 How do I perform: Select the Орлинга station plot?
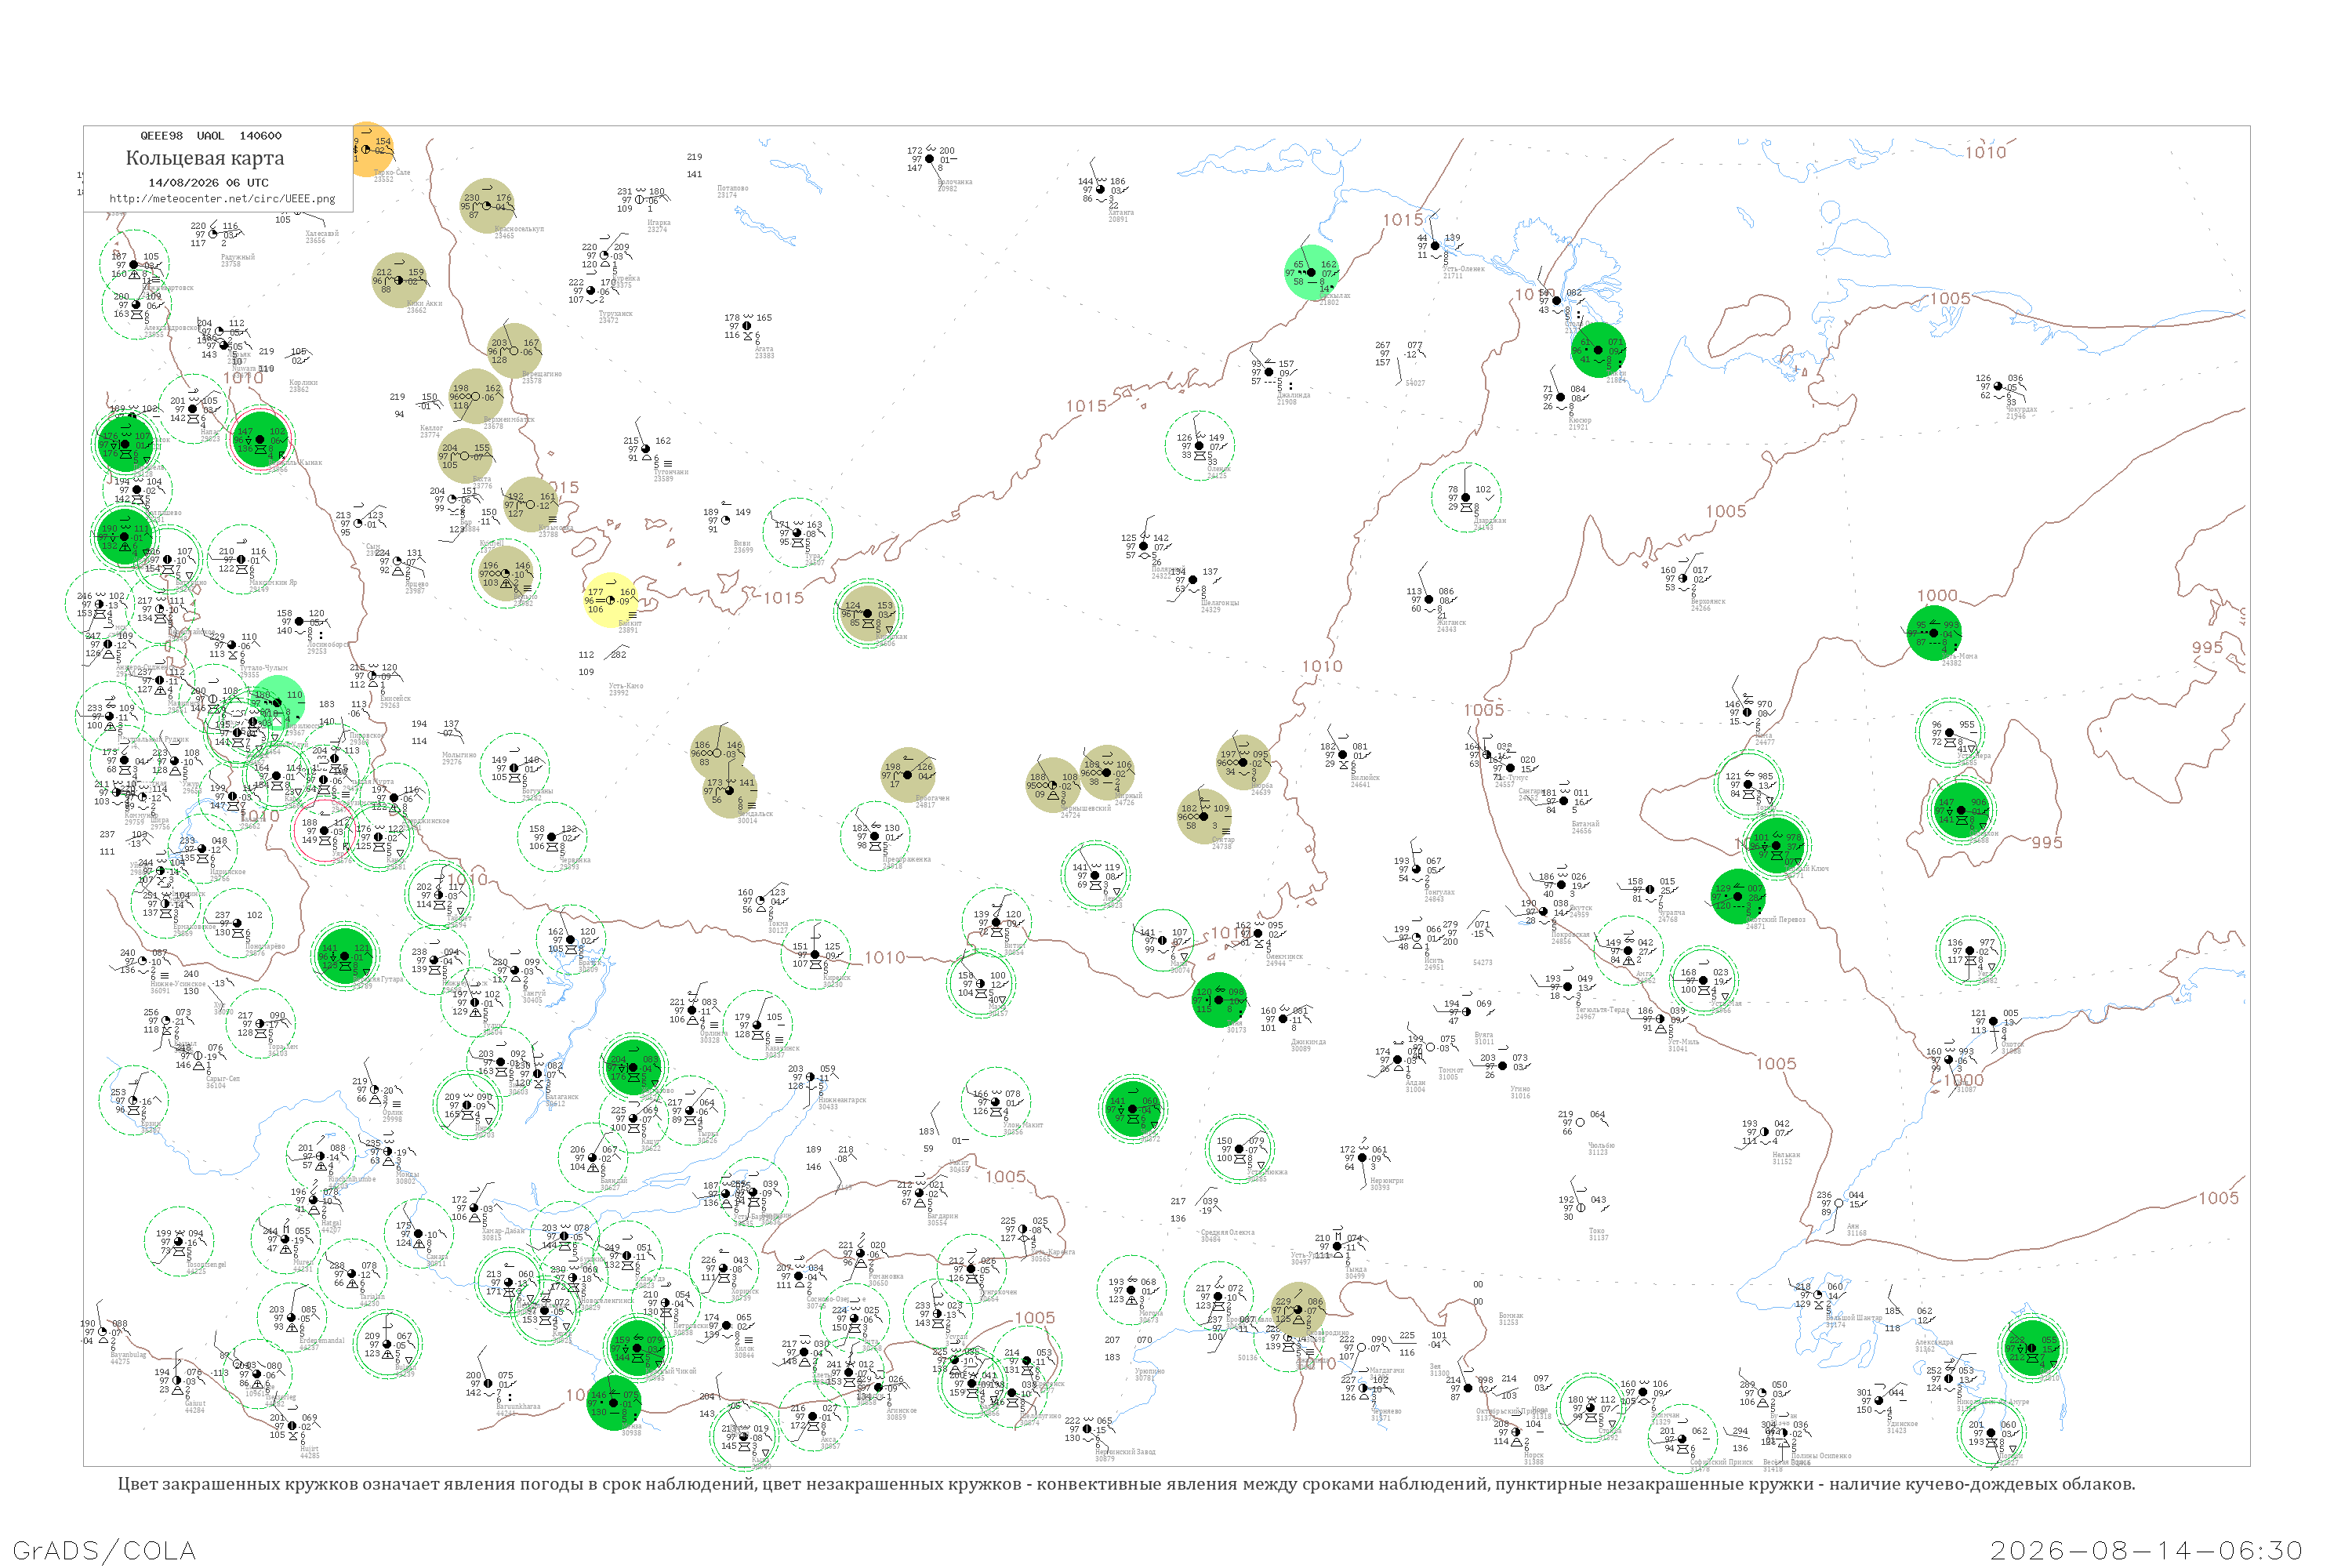coord(691,1010)
